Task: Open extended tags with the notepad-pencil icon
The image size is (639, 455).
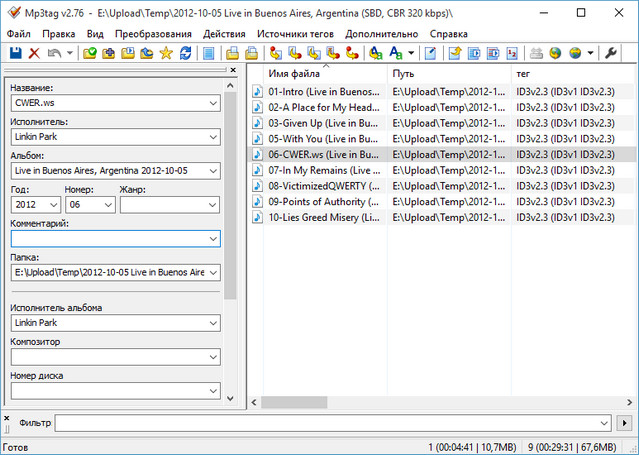Action: click(x=430, y=53)
